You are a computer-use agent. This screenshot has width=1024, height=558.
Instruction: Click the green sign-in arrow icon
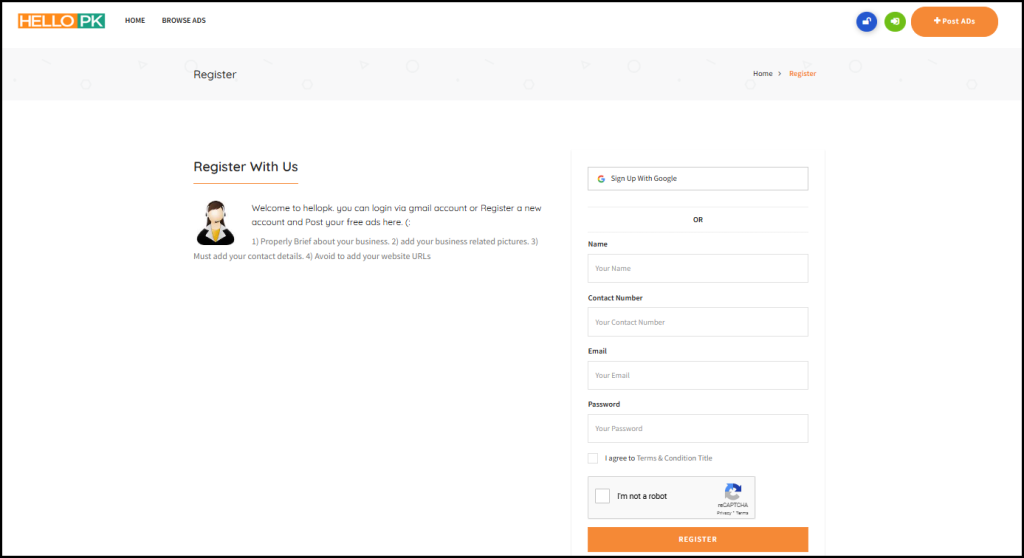(895, 21)
